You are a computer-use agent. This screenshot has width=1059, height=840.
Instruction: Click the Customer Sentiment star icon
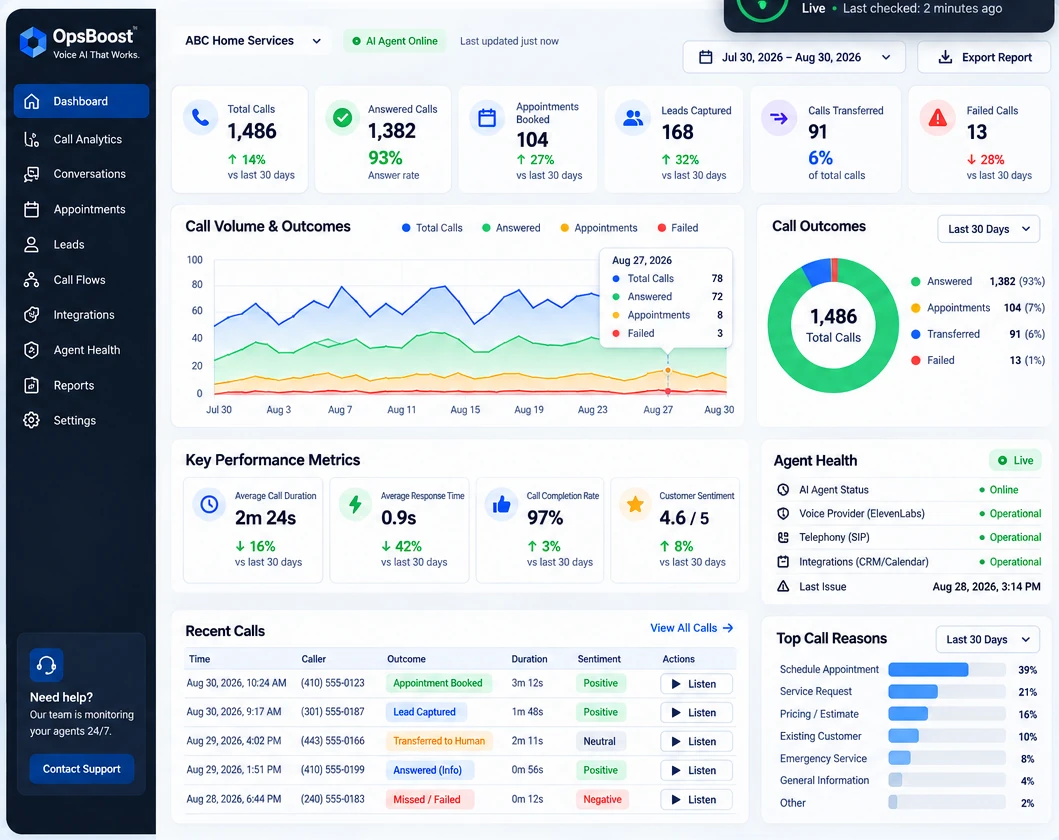coord(635,504)
